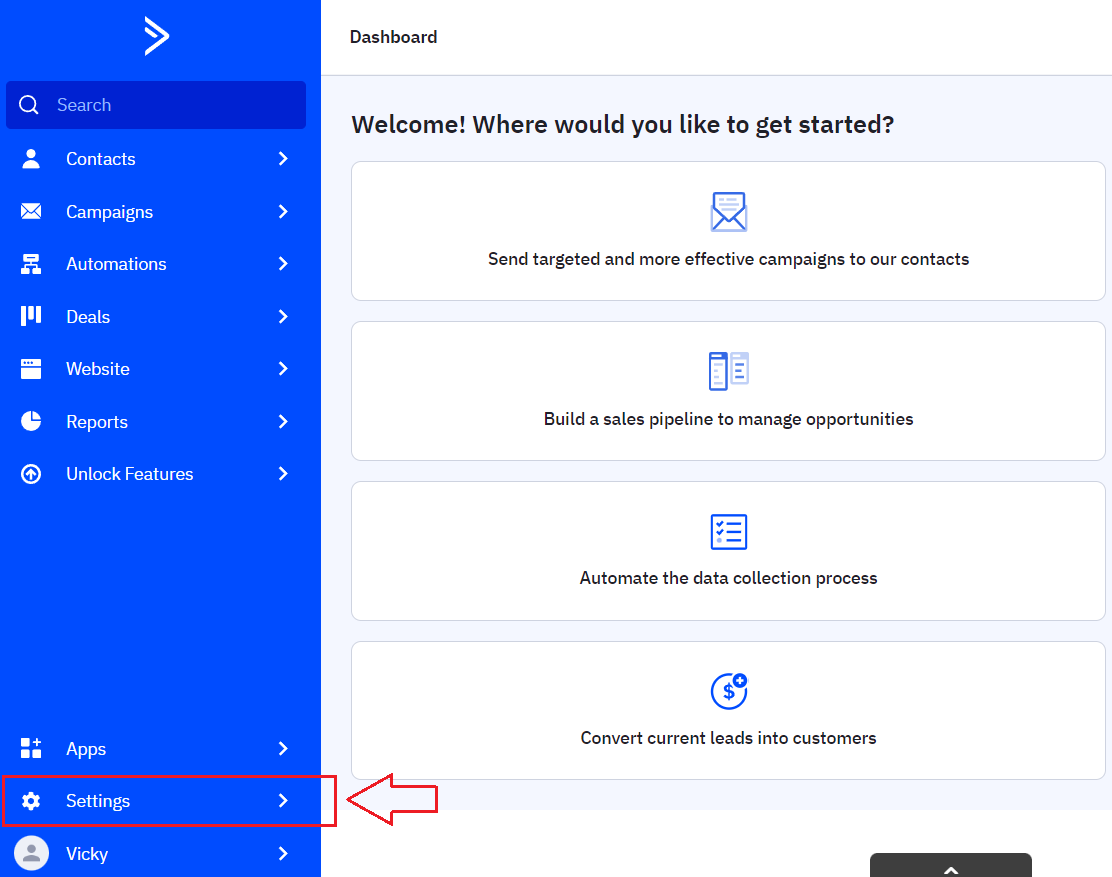
Task: Click the Dashboard page title
Action: (x=394, y=37)
